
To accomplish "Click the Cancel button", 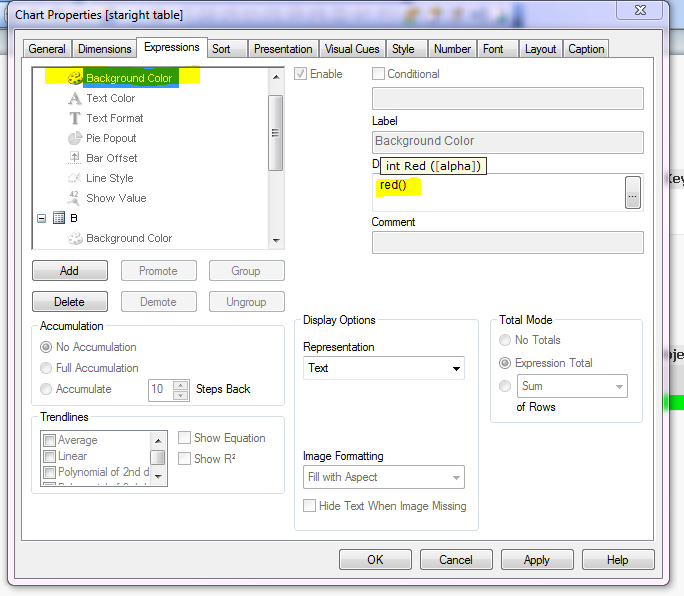I will tap(456, 559).
